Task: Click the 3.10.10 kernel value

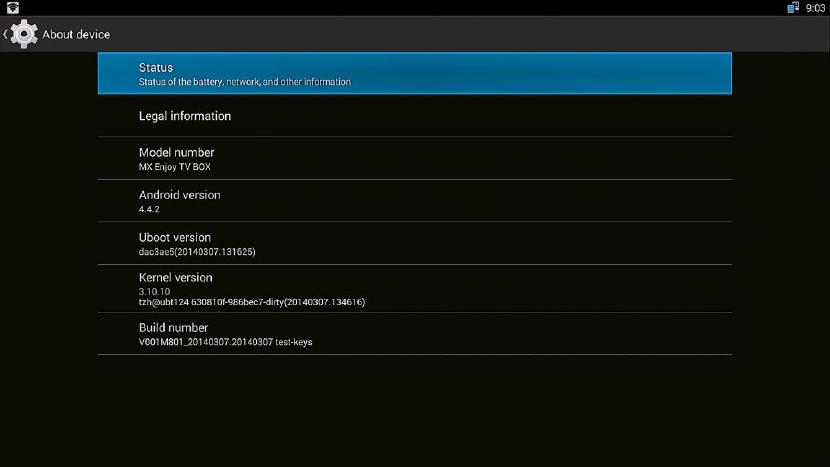Action: [x=154, y=291]
